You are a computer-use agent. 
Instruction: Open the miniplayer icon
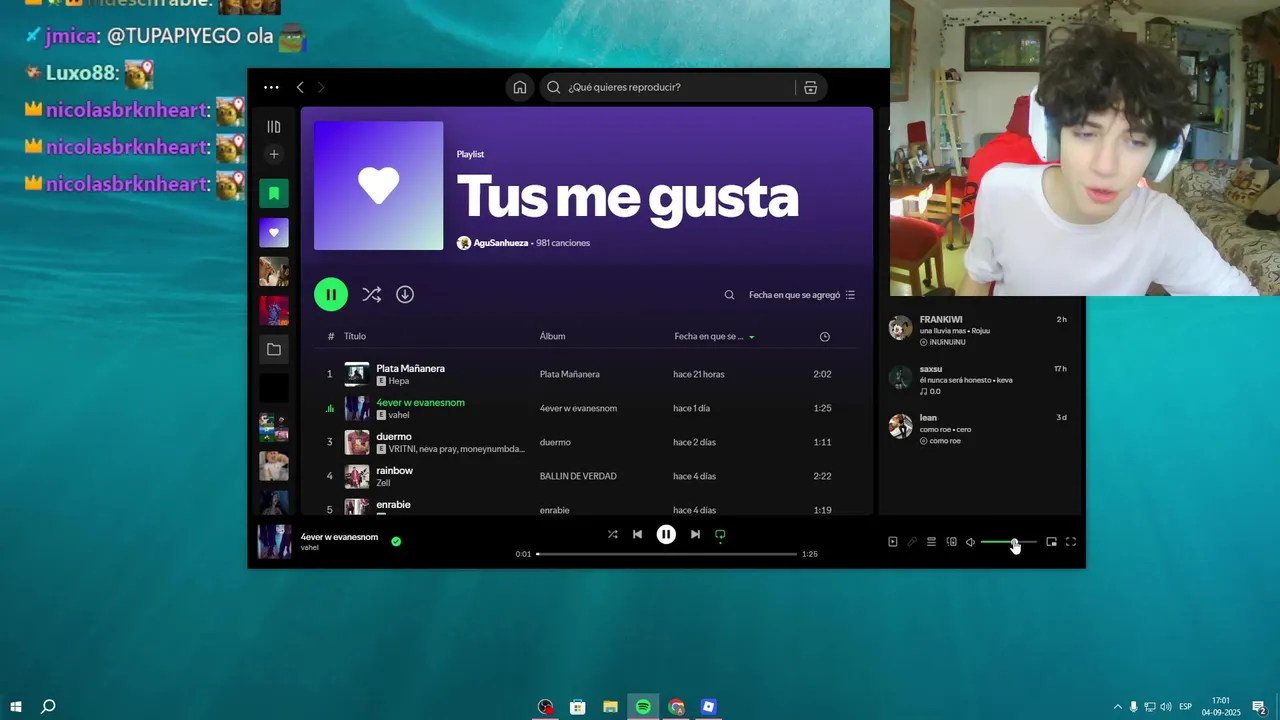[x=1051, y=542]
